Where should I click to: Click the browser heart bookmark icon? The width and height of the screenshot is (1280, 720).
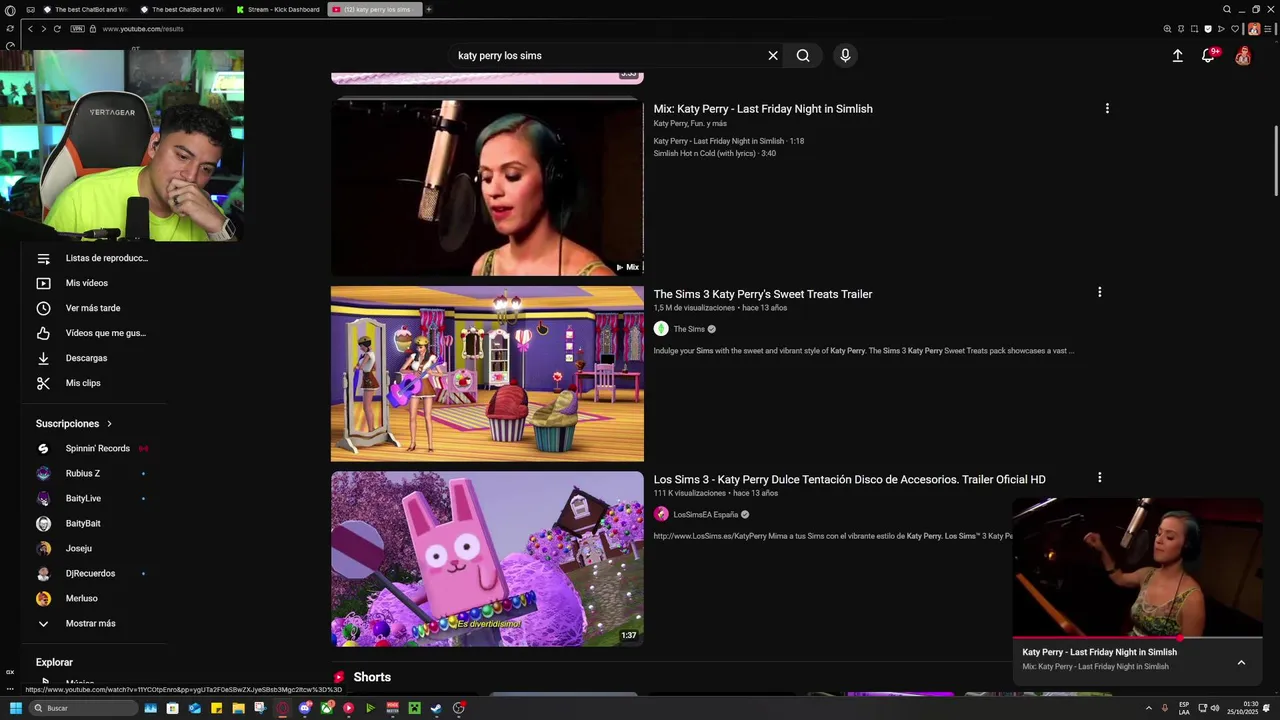point(1234,29)
